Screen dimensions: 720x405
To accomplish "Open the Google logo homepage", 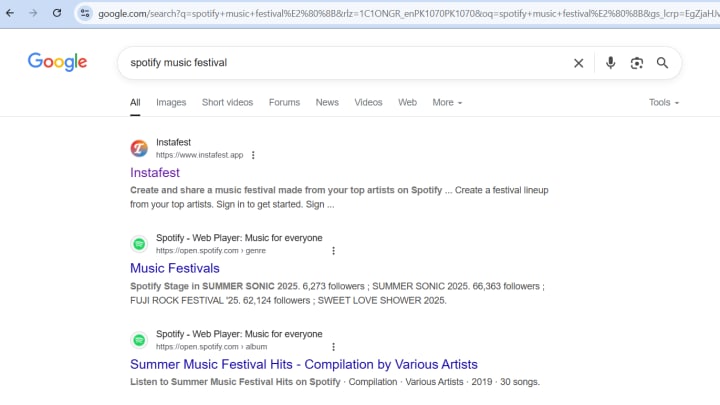I will click(57, 62).
